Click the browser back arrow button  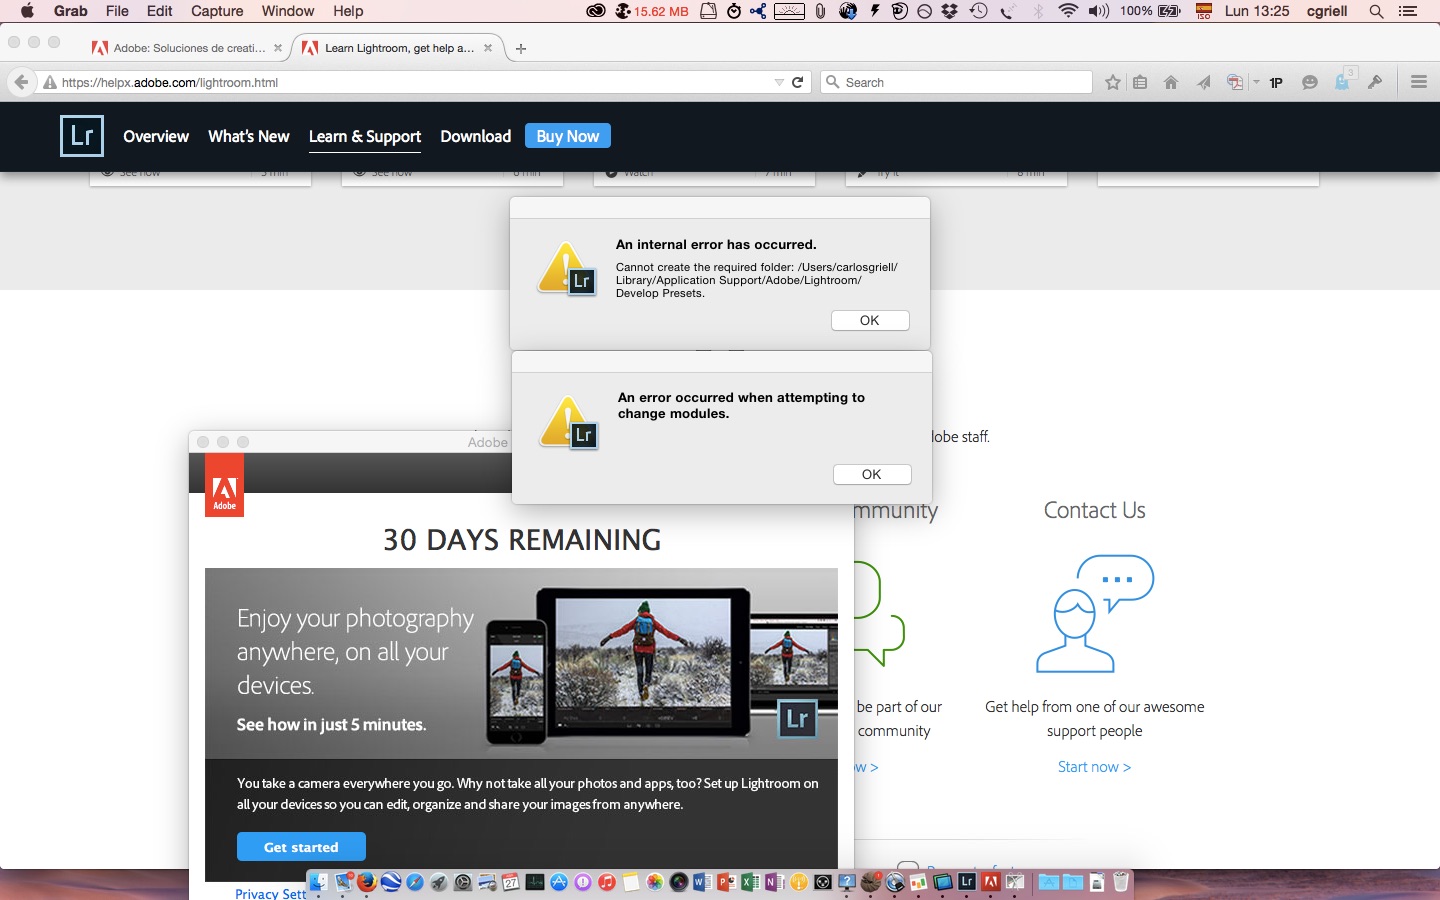click(x=21, y=82)
